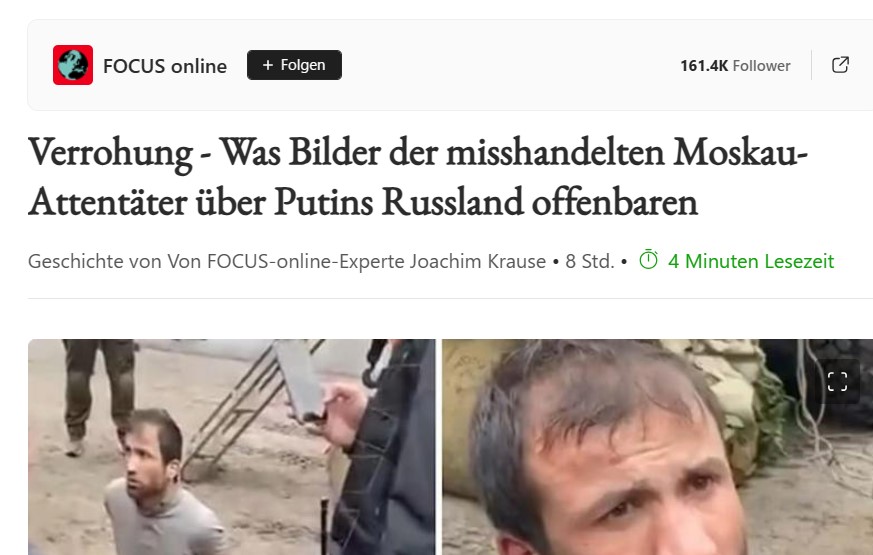Click the "8 Std." timestamp
This screenshot has height=555, width=873.
590,261
